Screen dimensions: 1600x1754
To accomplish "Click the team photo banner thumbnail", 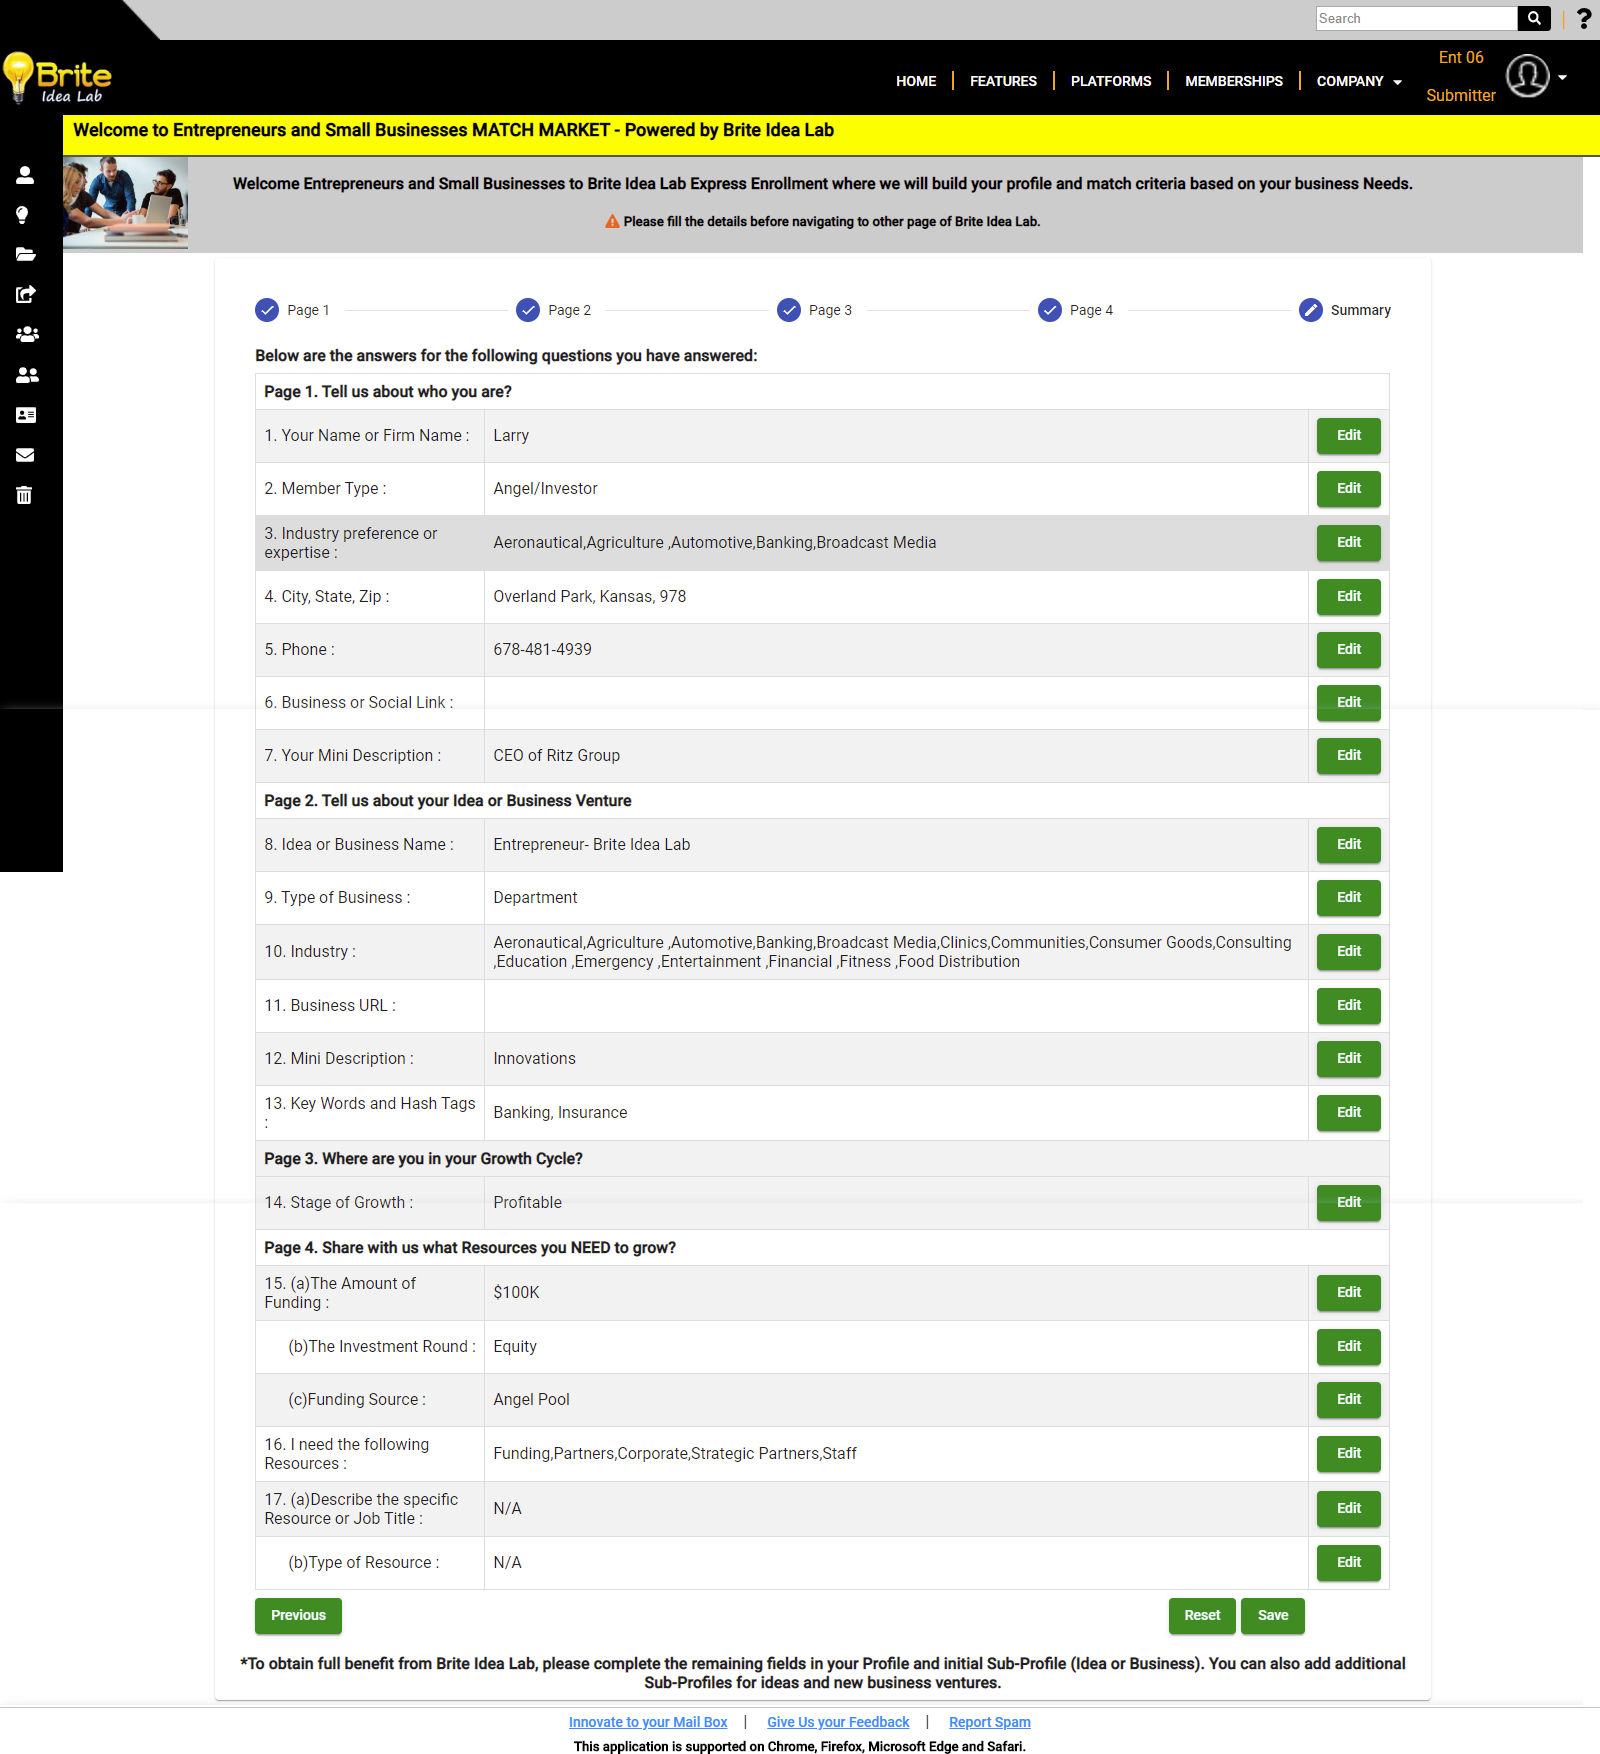I will click(125, 203).
